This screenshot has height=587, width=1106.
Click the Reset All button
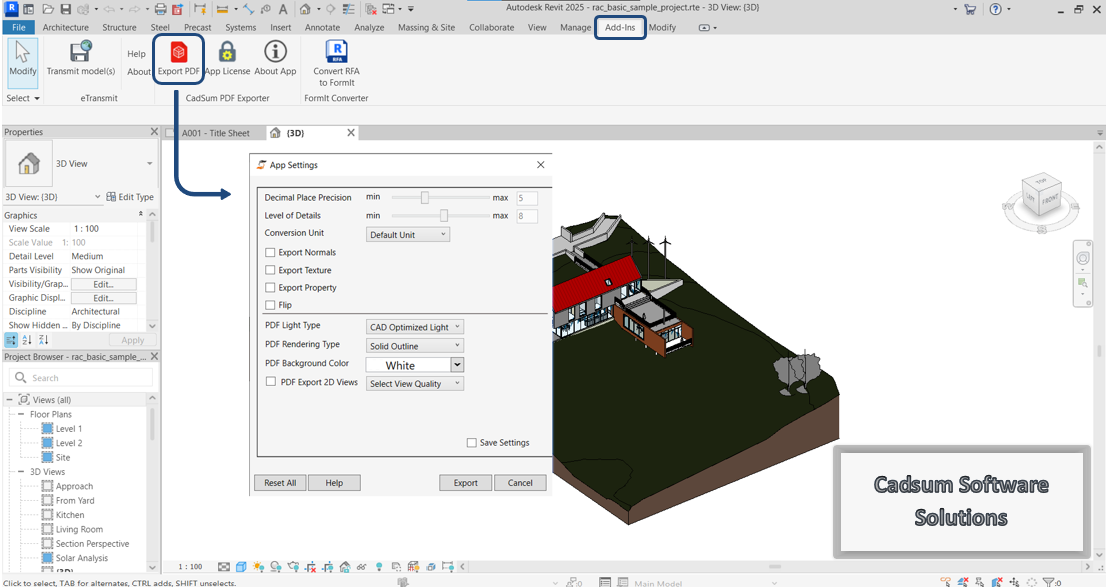[279, 482]
